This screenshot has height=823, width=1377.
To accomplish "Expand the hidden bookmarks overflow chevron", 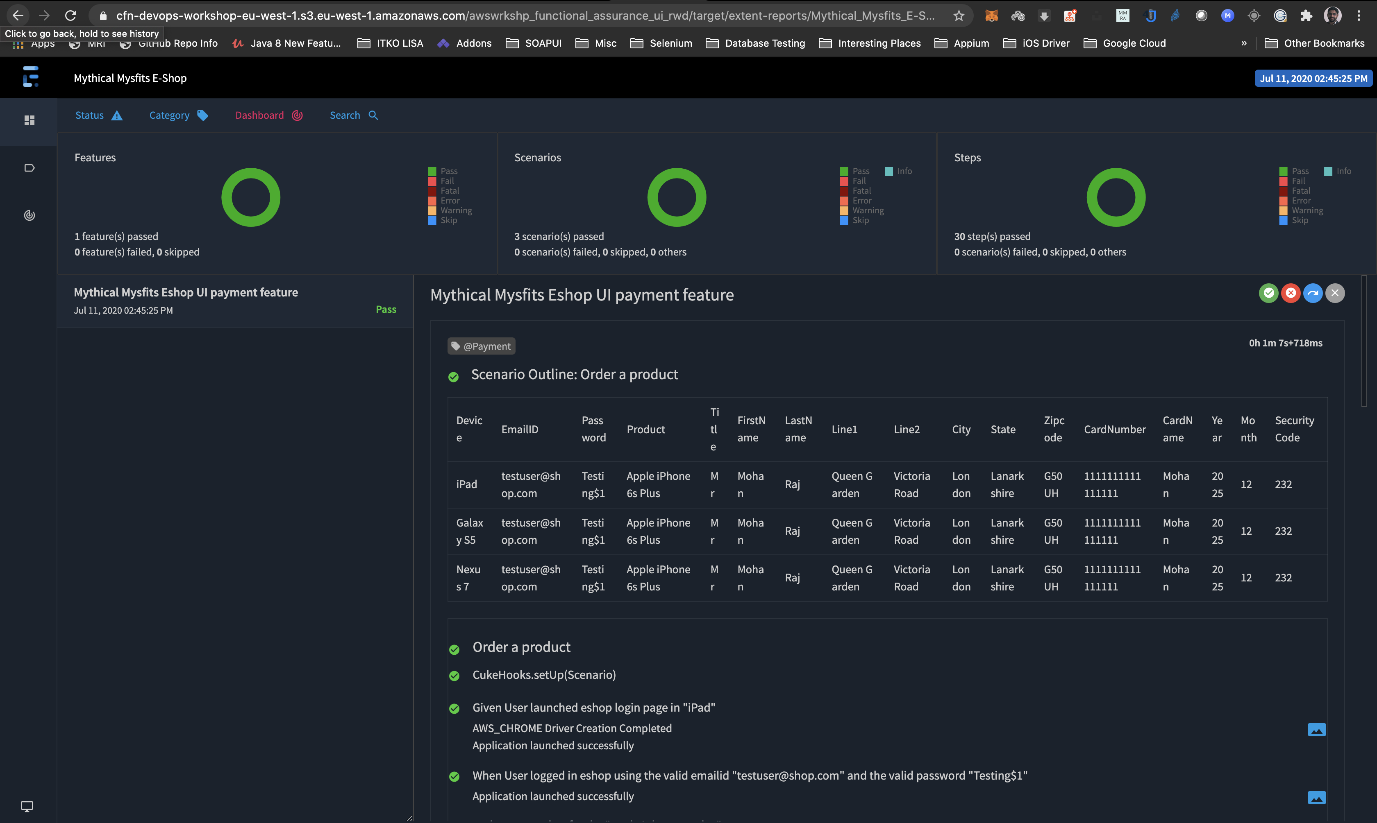I will [1244, 43].
